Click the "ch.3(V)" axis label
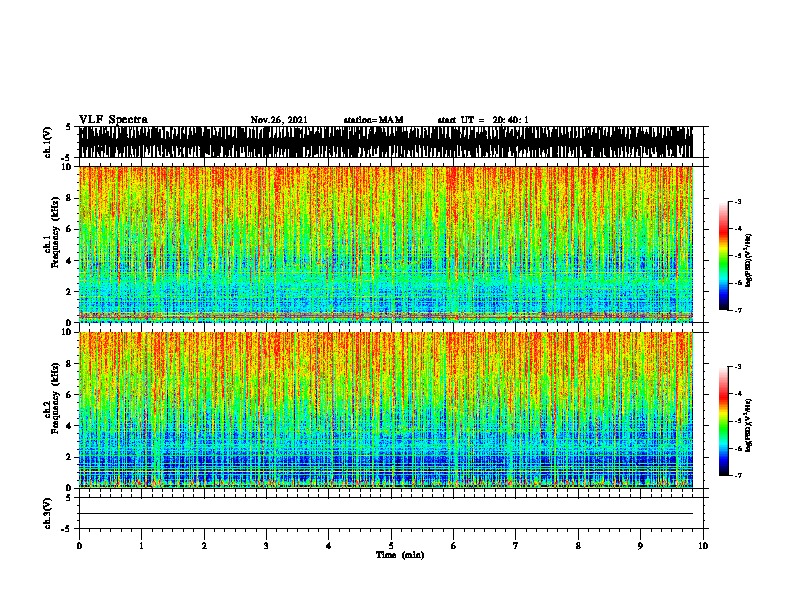 pyautogui.click(x=47, y=513)
